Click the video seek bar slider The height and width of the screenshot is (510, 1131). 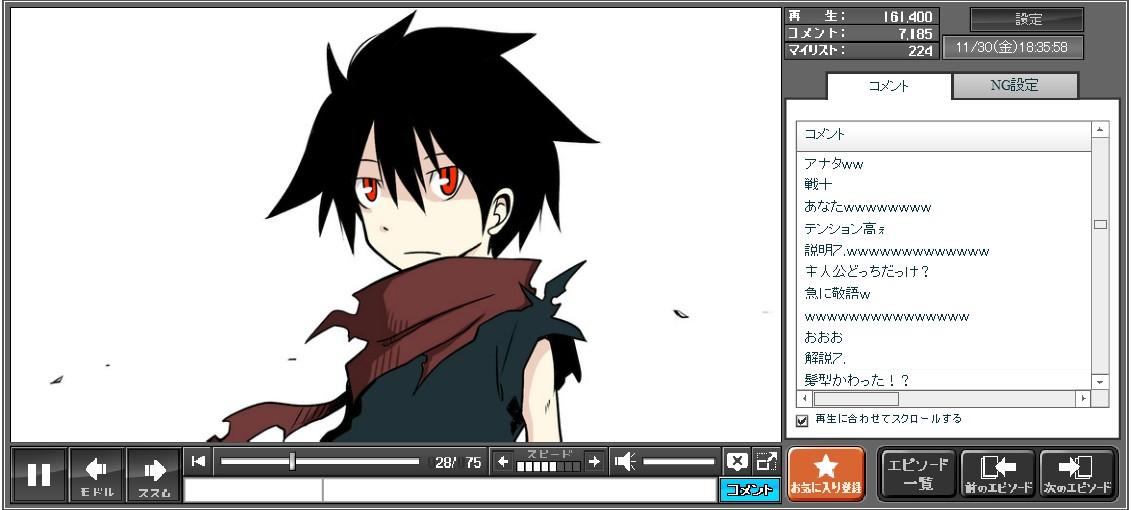[292, 461]
